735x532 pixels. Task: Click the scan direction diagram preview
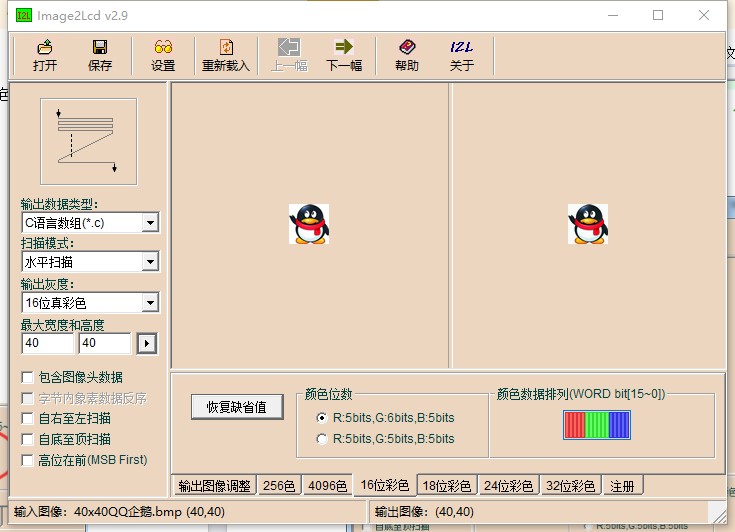tap(88, 140)
